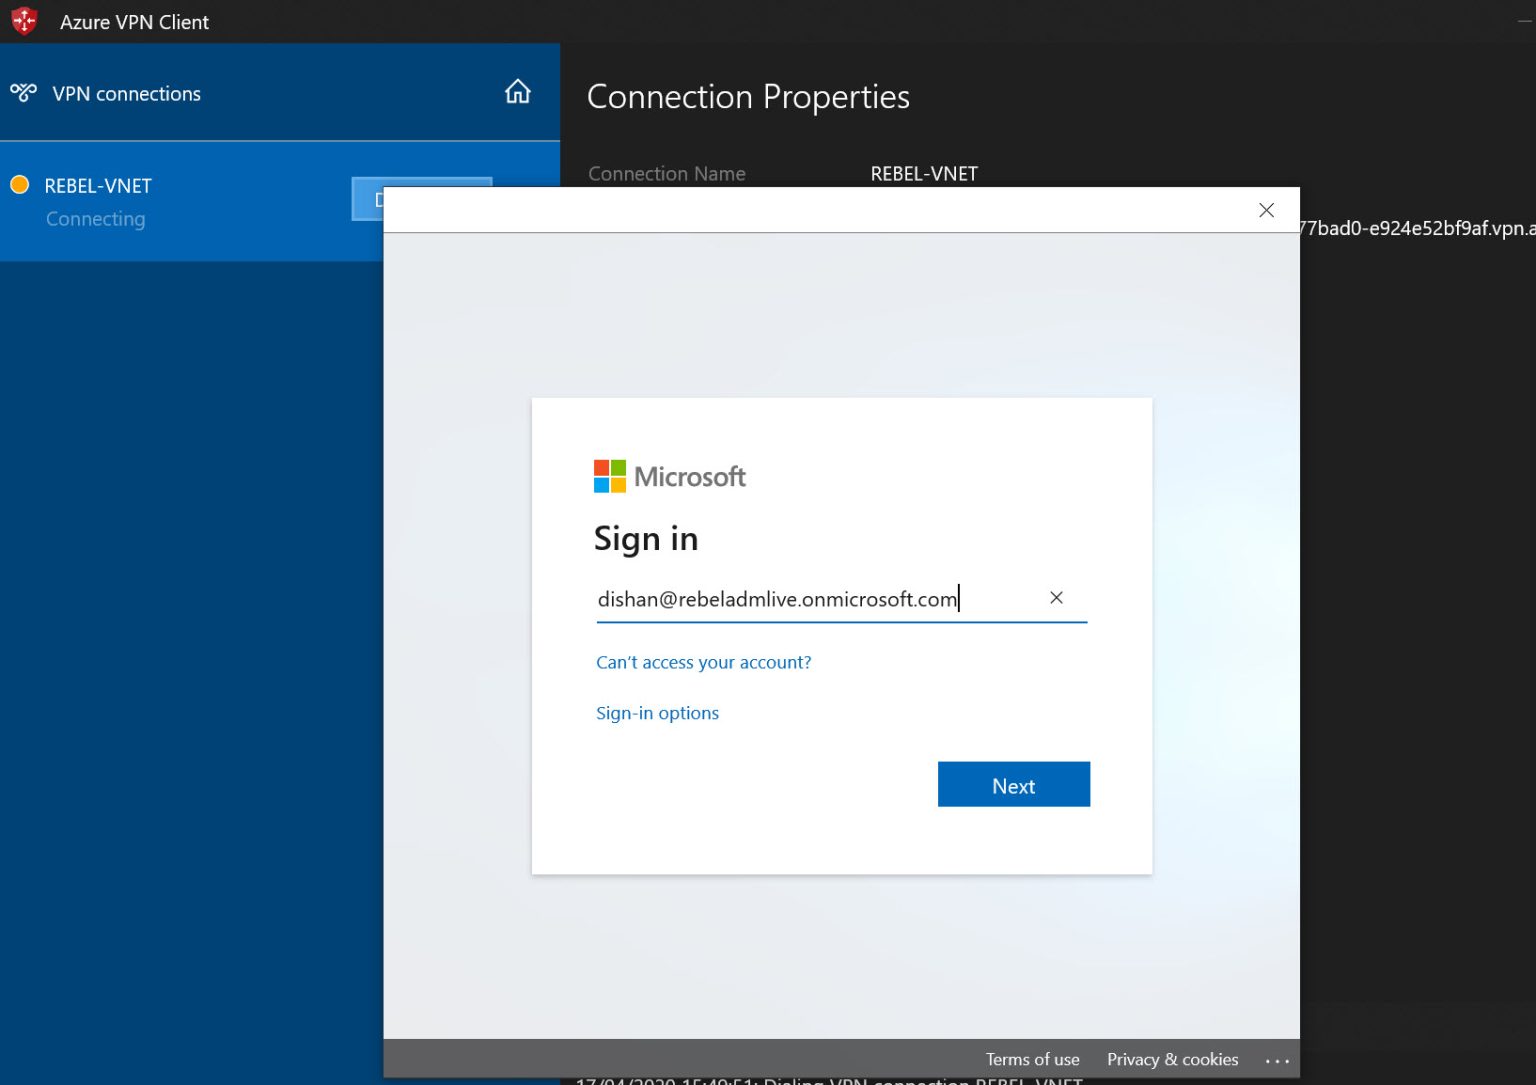The height and width of the screenshot is (1085, 1536).
Task: Click the REBEL-VNET connection name value
Action: coord(924,173)
